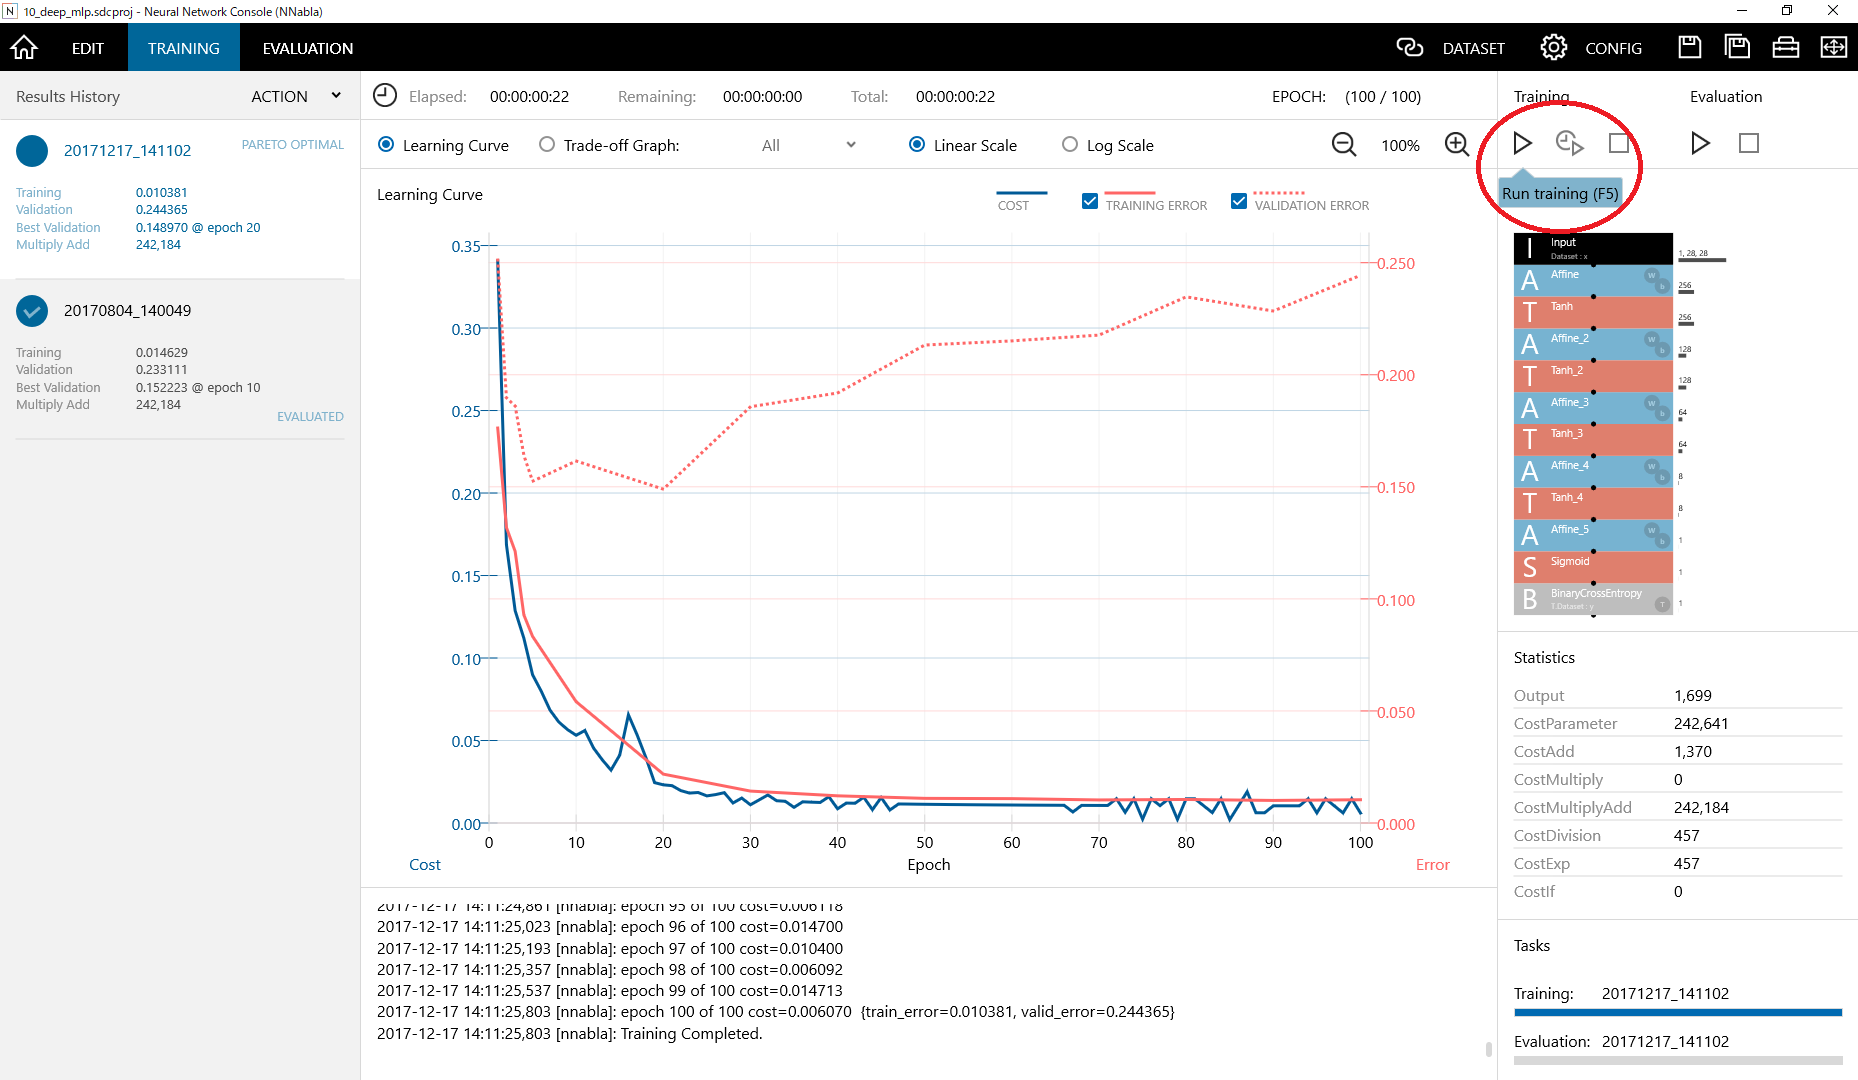Select result 20170804_140049 in history
Viewport: 1858px width, 1080px height.
(x=127, y=311)
